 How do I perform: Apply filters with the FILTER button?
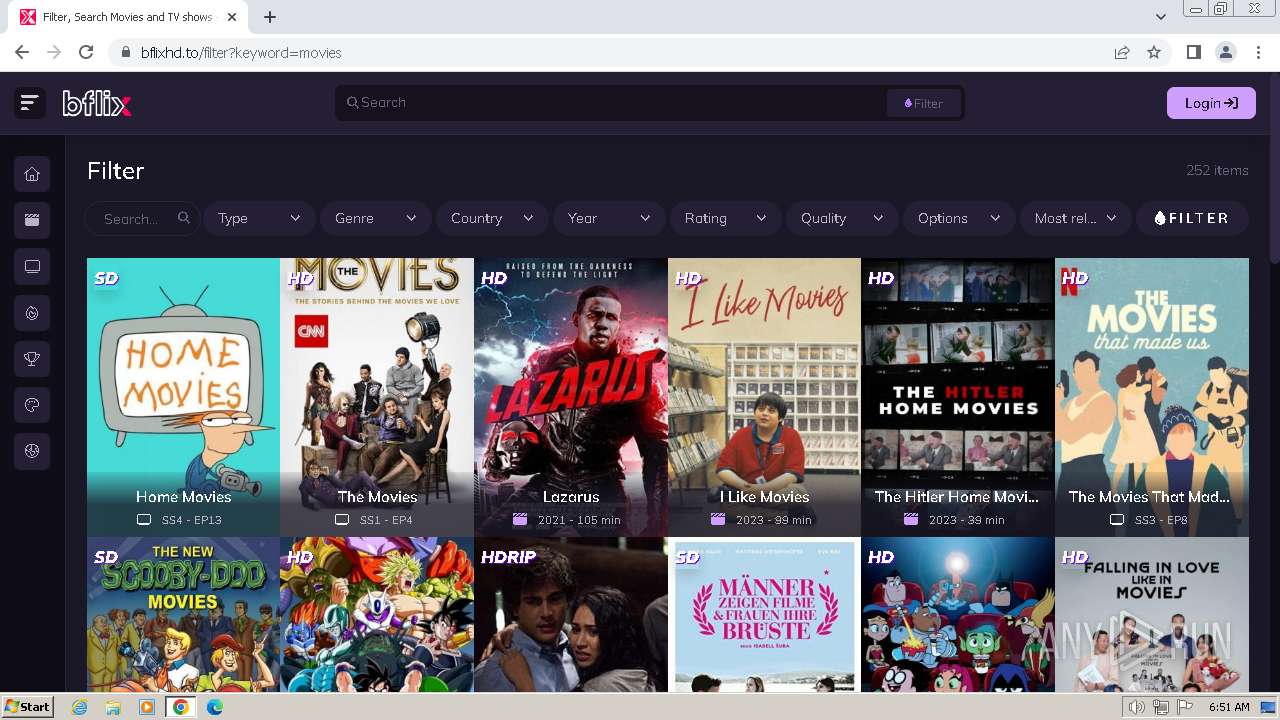[x=1192, y=218]
